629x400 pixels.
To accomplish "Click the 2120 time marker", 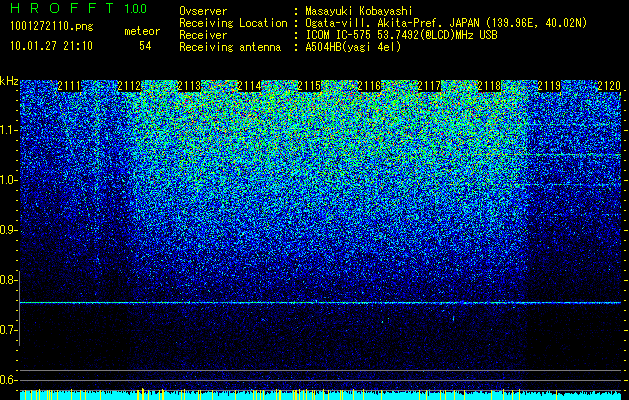I will tap(609, 86).
